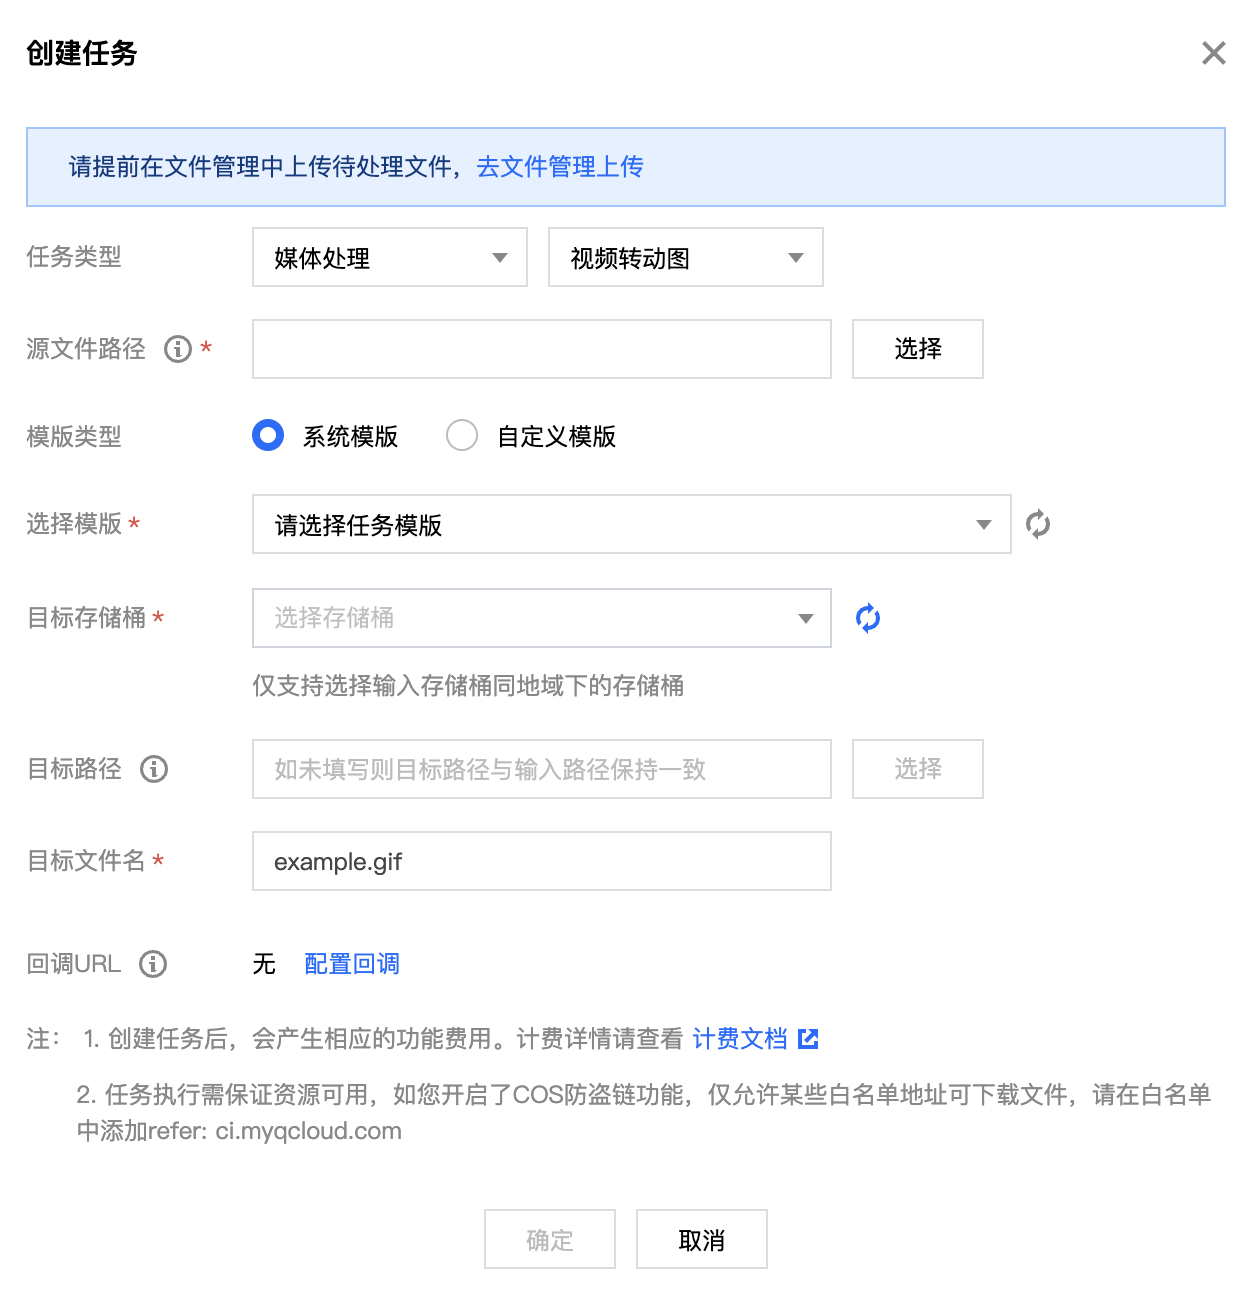Open the 视频转动图 dropdown
Image resolution: width=1252 pixels, height=1292 pixels.
(x=686, y=257)
